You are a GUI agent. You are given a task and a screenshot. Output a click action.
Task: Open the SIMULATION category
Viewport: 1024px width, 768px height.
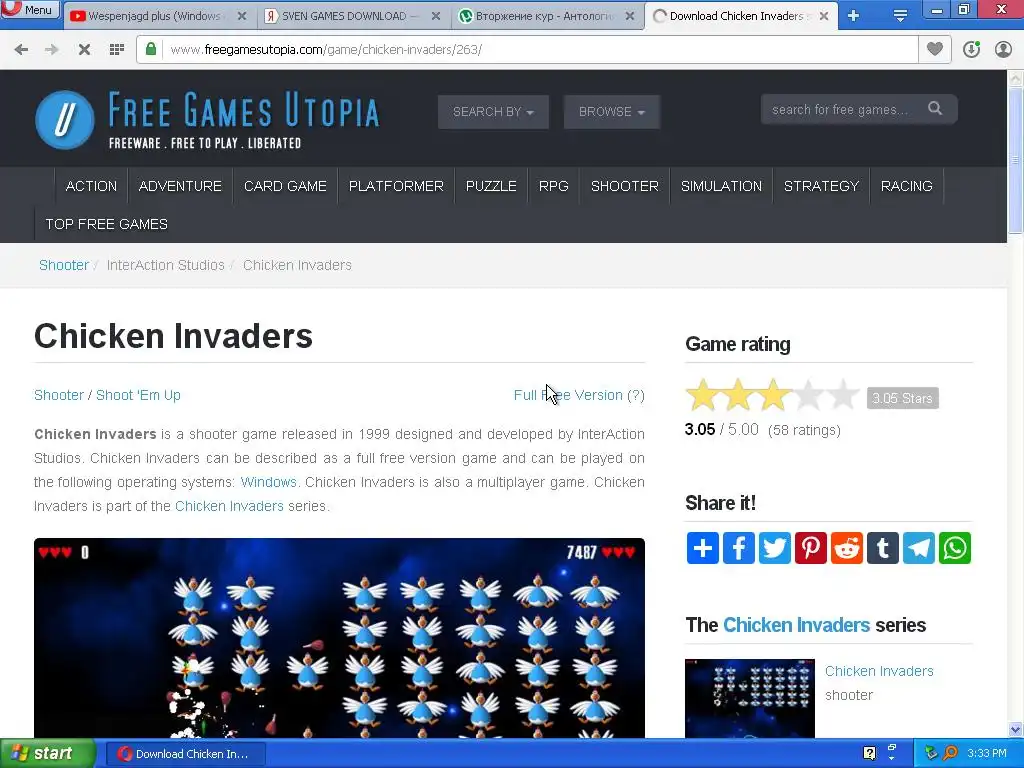[722, 186]
